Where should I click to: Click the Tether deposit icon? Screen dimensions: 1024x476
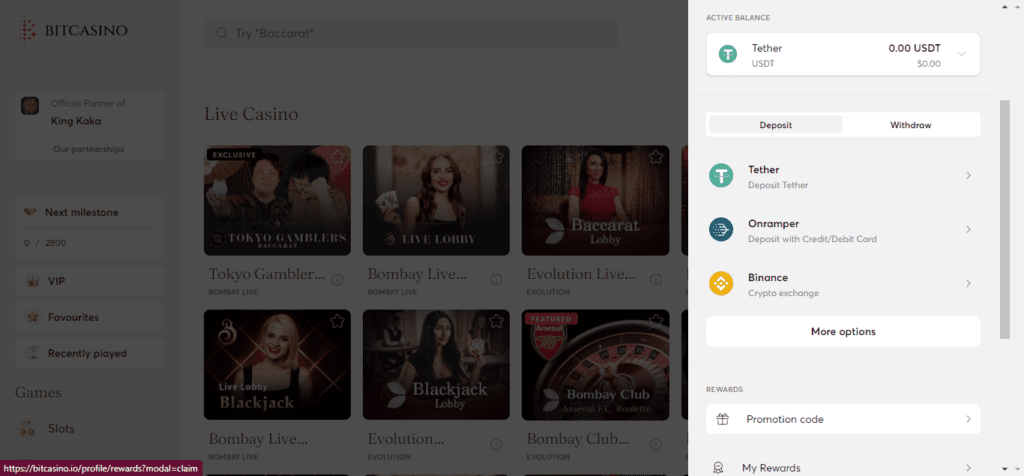coord(721,176)
